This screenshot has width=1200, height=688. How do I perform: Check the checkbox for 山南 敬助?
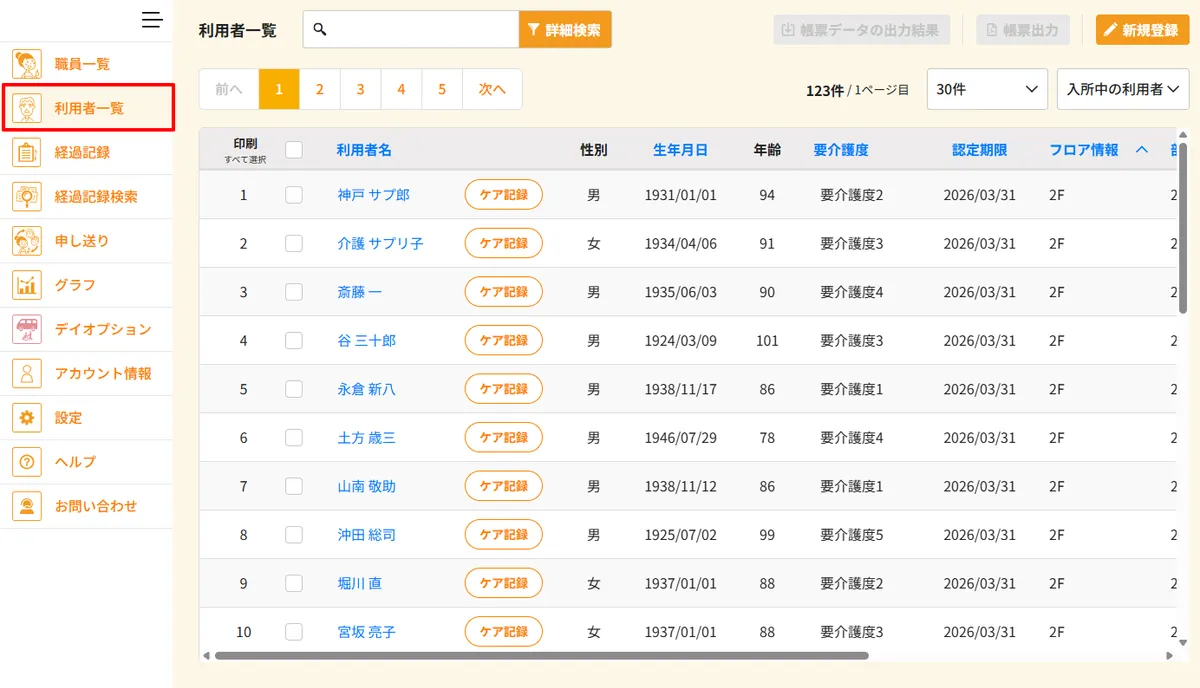(x=294, y=486)
